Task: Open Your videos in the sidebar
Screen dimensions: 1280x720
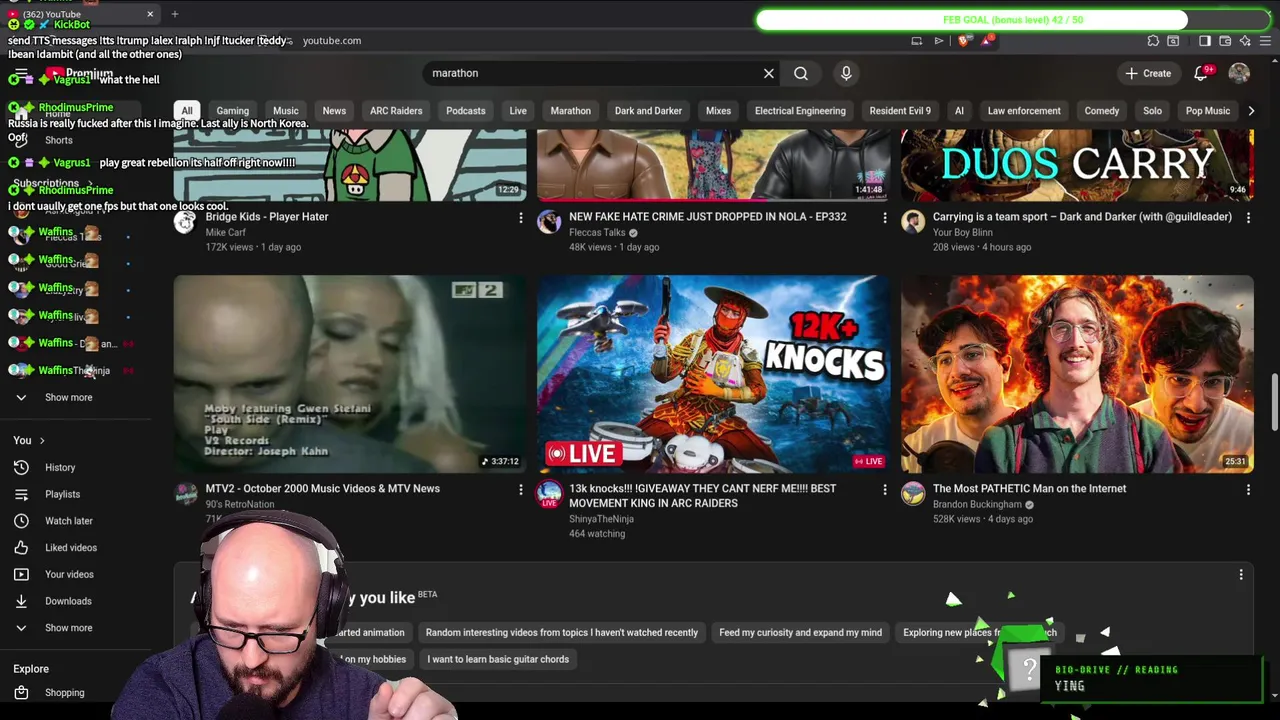Action: click(69, 575)
